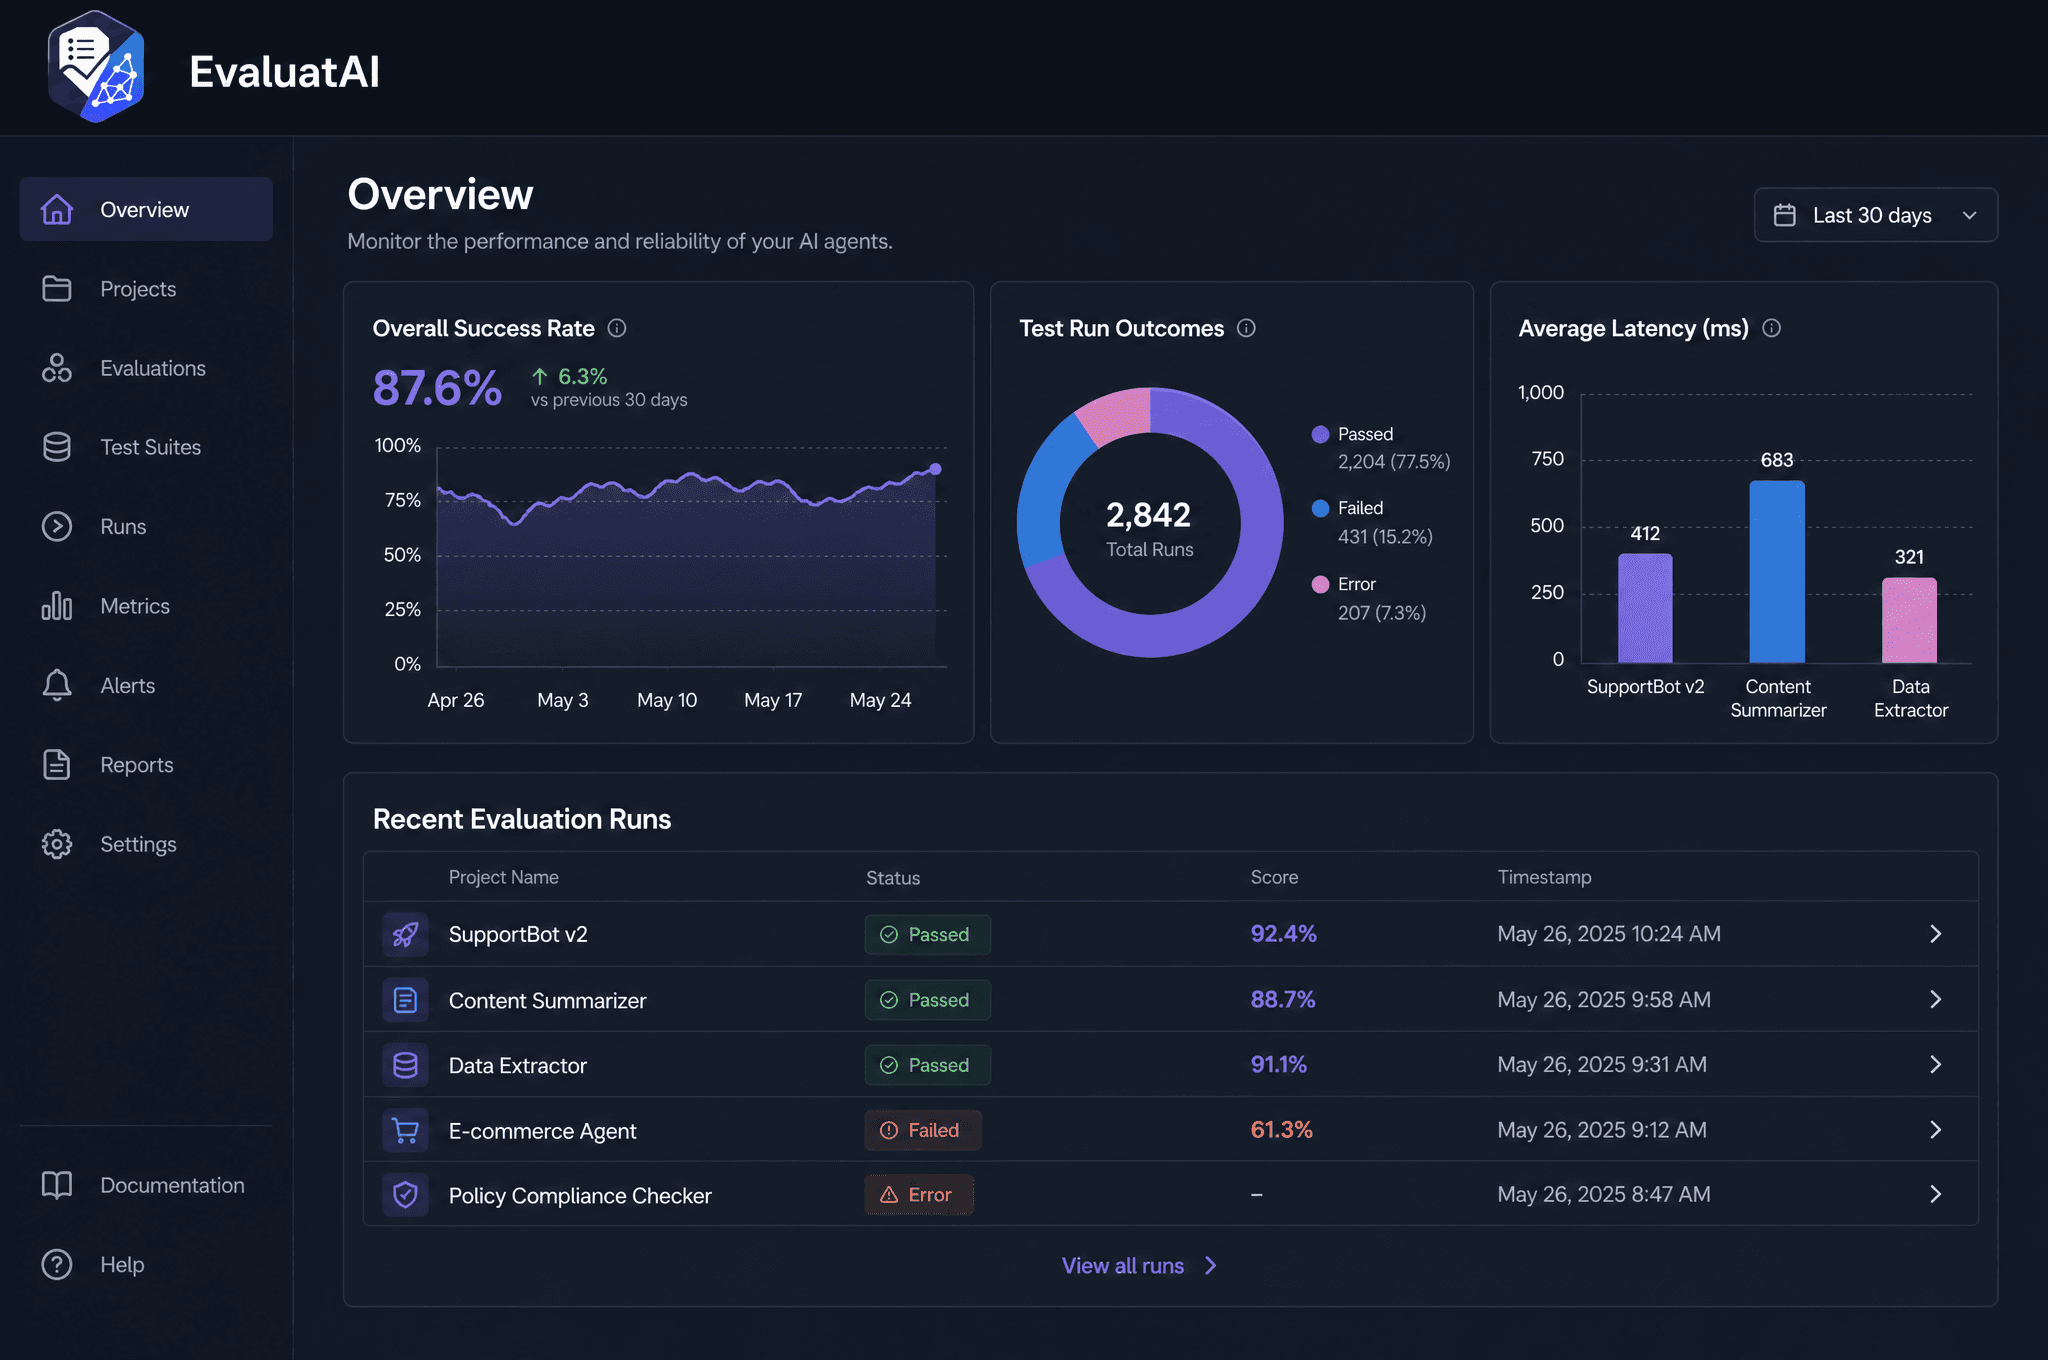Click the Content Summarizer latency bar
Viewport: 2048px width, 1360px height.
pos(1777,571)
